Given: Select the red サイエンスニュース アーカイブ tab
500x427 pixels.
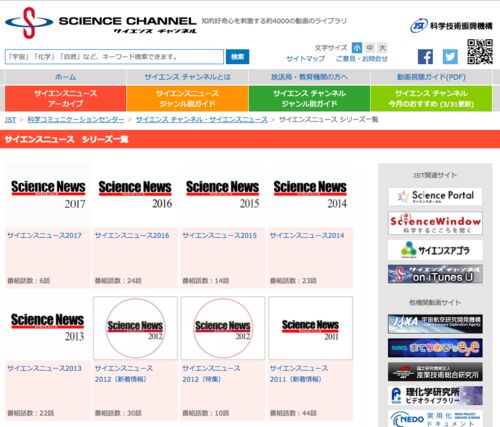Looking at the screenshot, I should (65, 98).
